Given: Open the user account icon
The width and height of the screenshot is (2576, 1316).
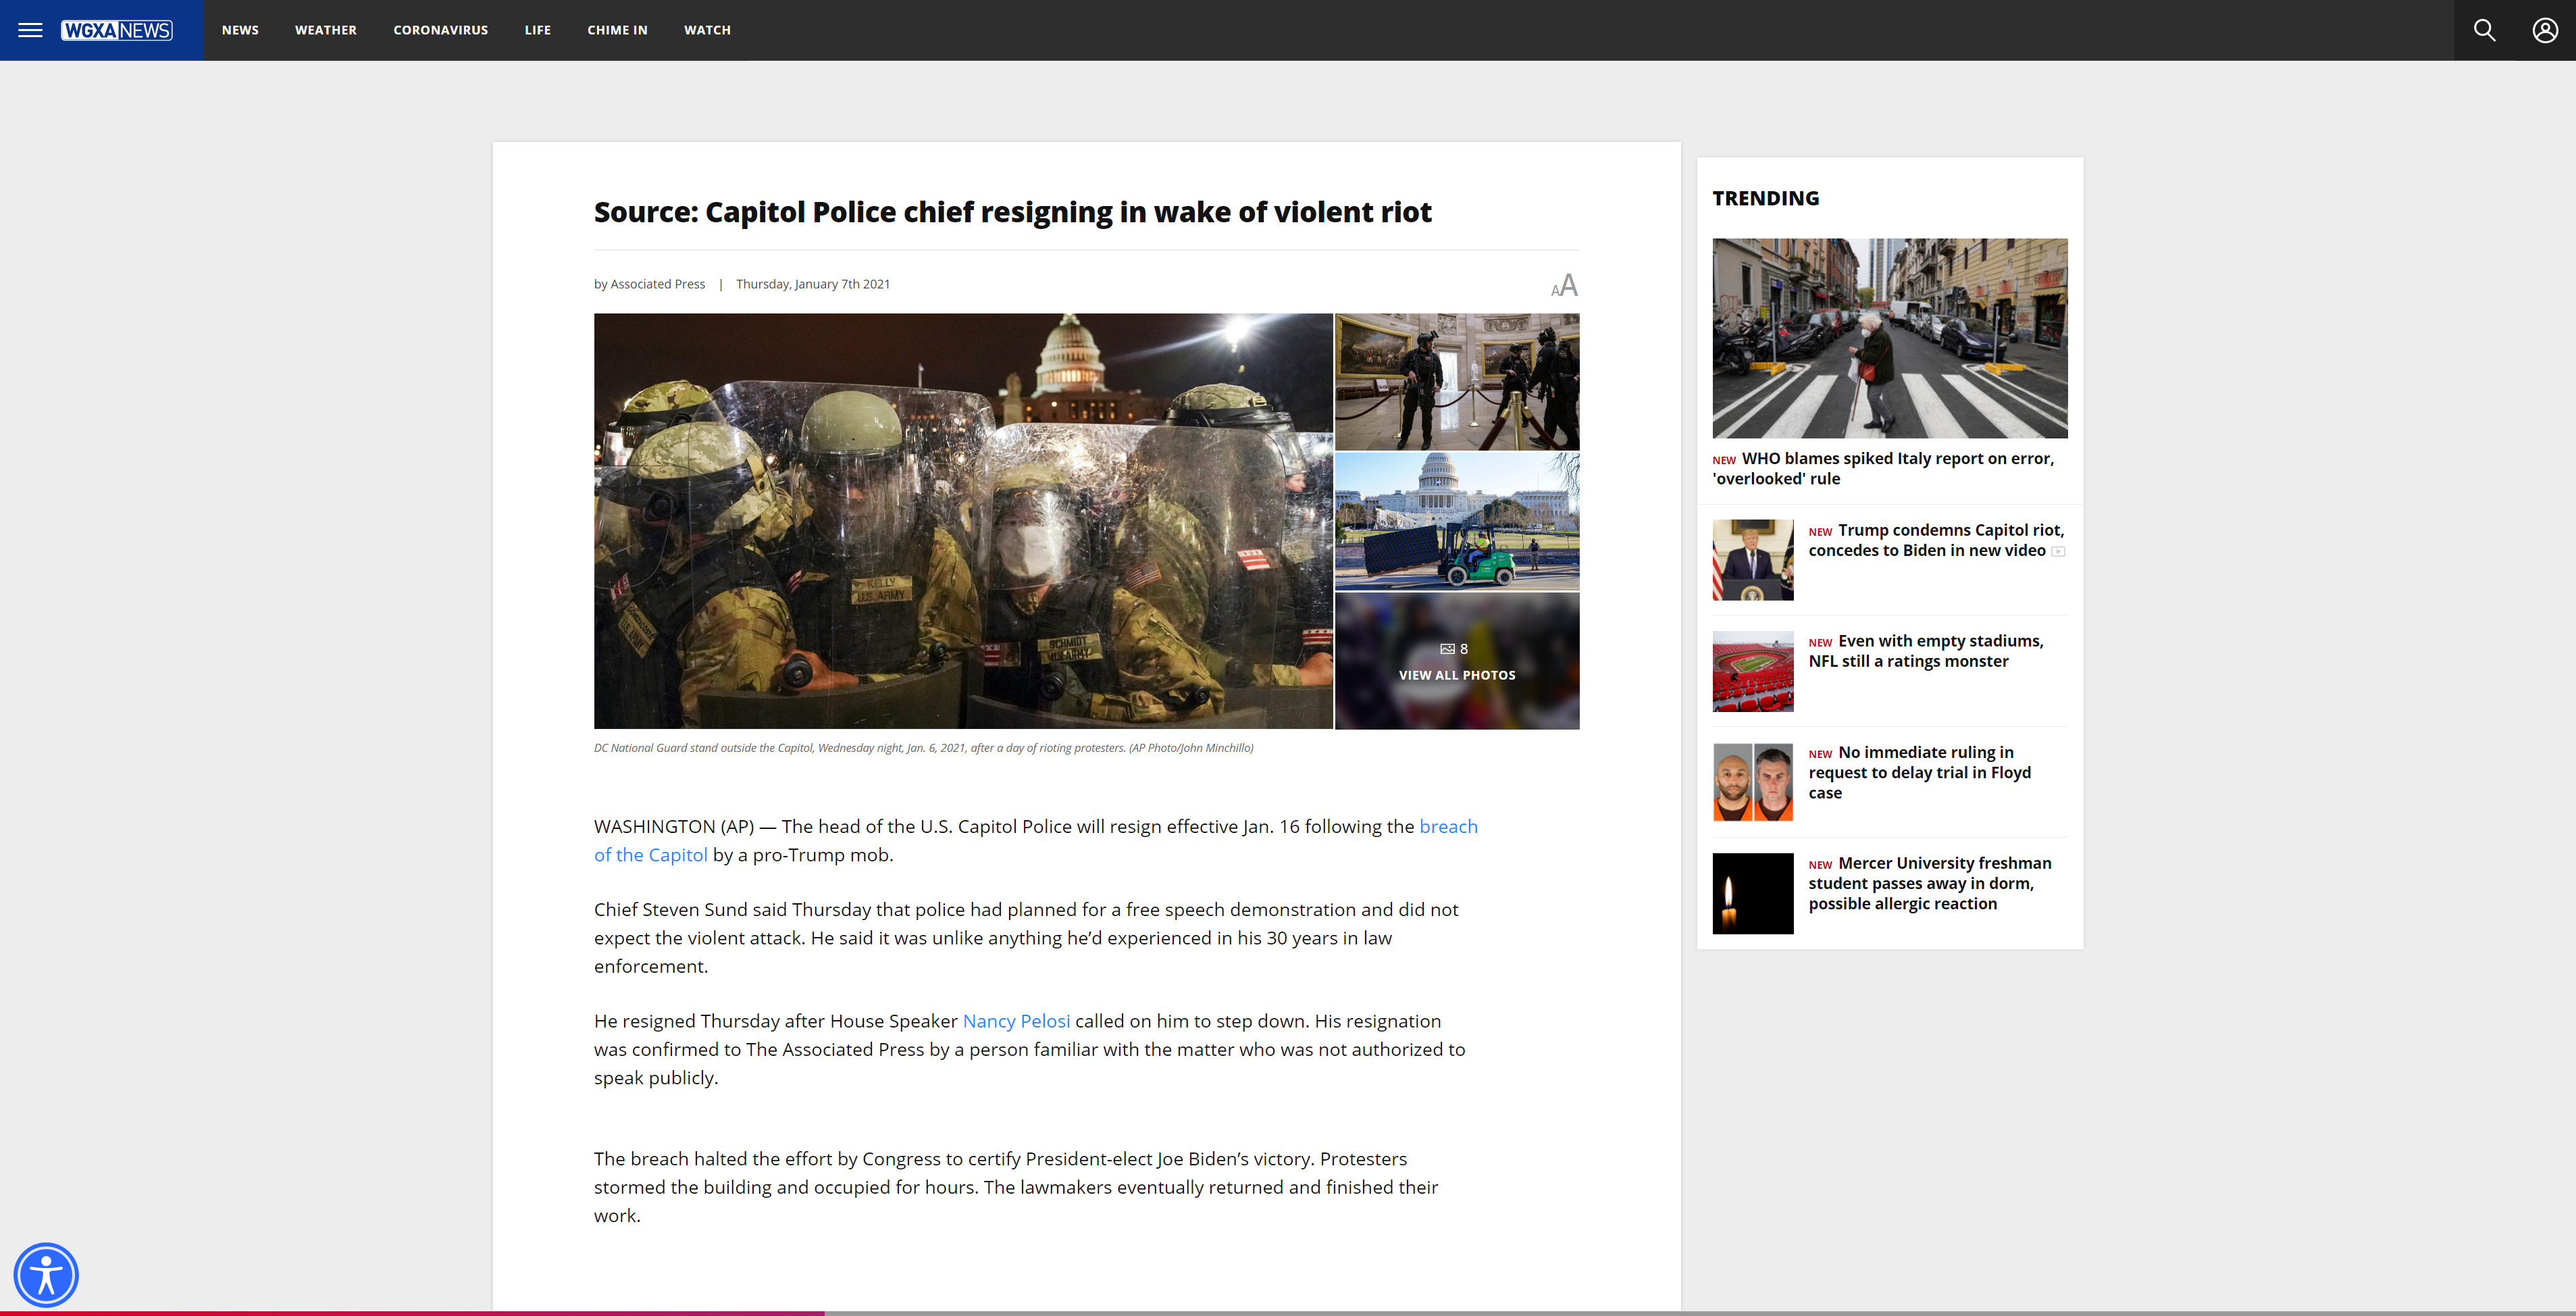Looking at the screenshot, I should coord(2545,30).
